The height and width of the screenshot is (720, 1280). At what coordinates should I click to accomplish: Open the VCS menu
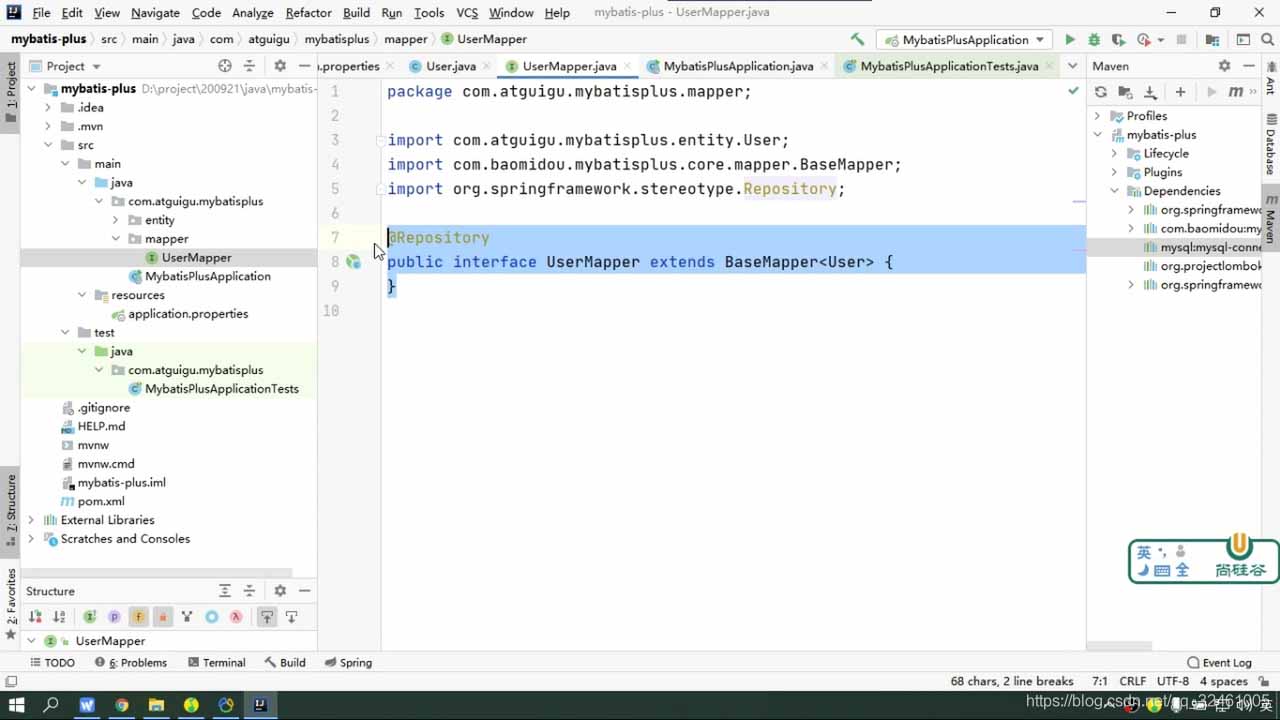click(x=467, y=13)
